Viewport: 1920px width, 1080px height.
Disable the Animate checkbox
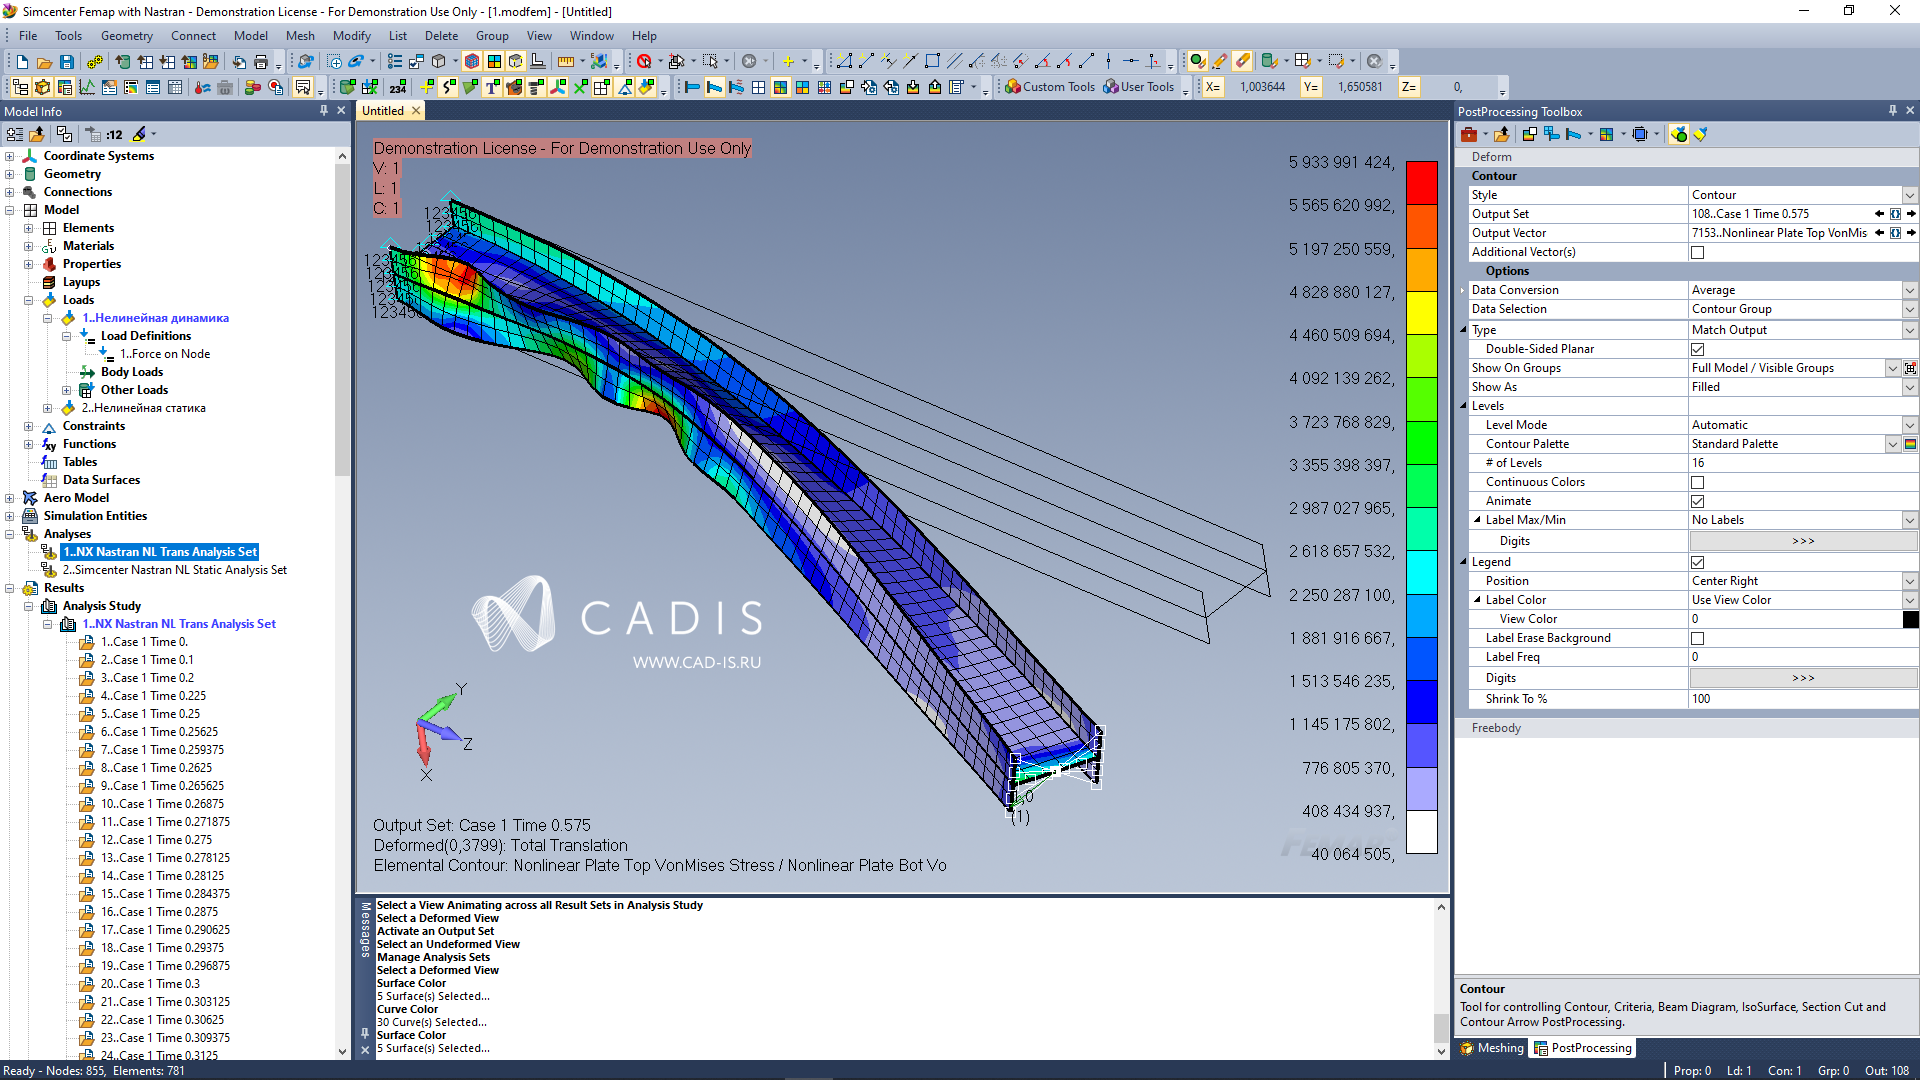[x=1697, y=501]
